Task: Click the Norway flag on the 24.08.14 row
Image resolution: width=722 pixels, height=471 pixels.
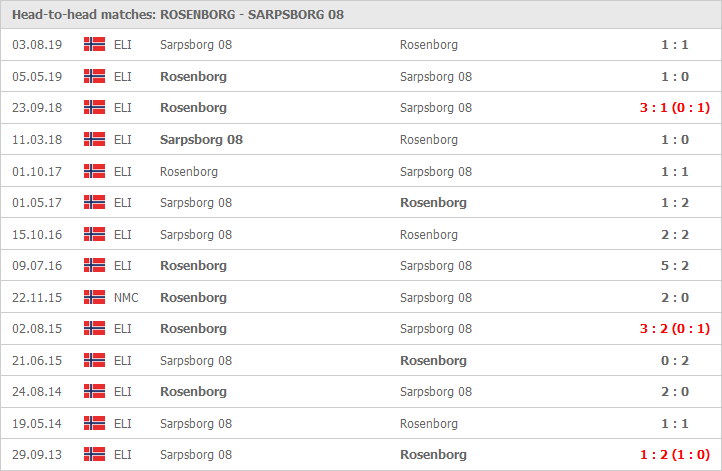Action: [x=94, y=391]
